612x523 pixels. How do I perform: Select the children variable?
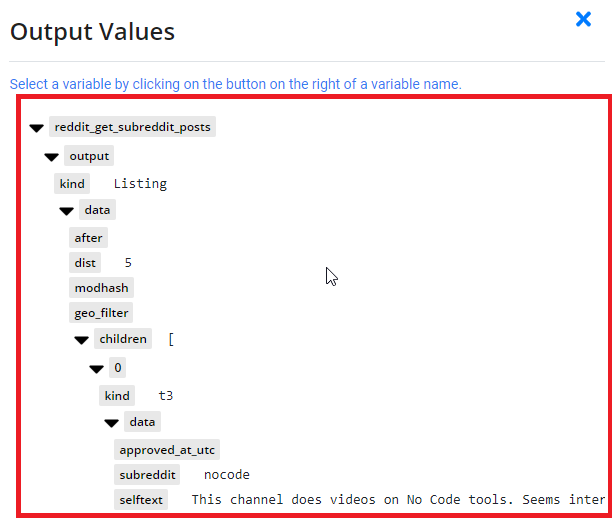point(123,338)
